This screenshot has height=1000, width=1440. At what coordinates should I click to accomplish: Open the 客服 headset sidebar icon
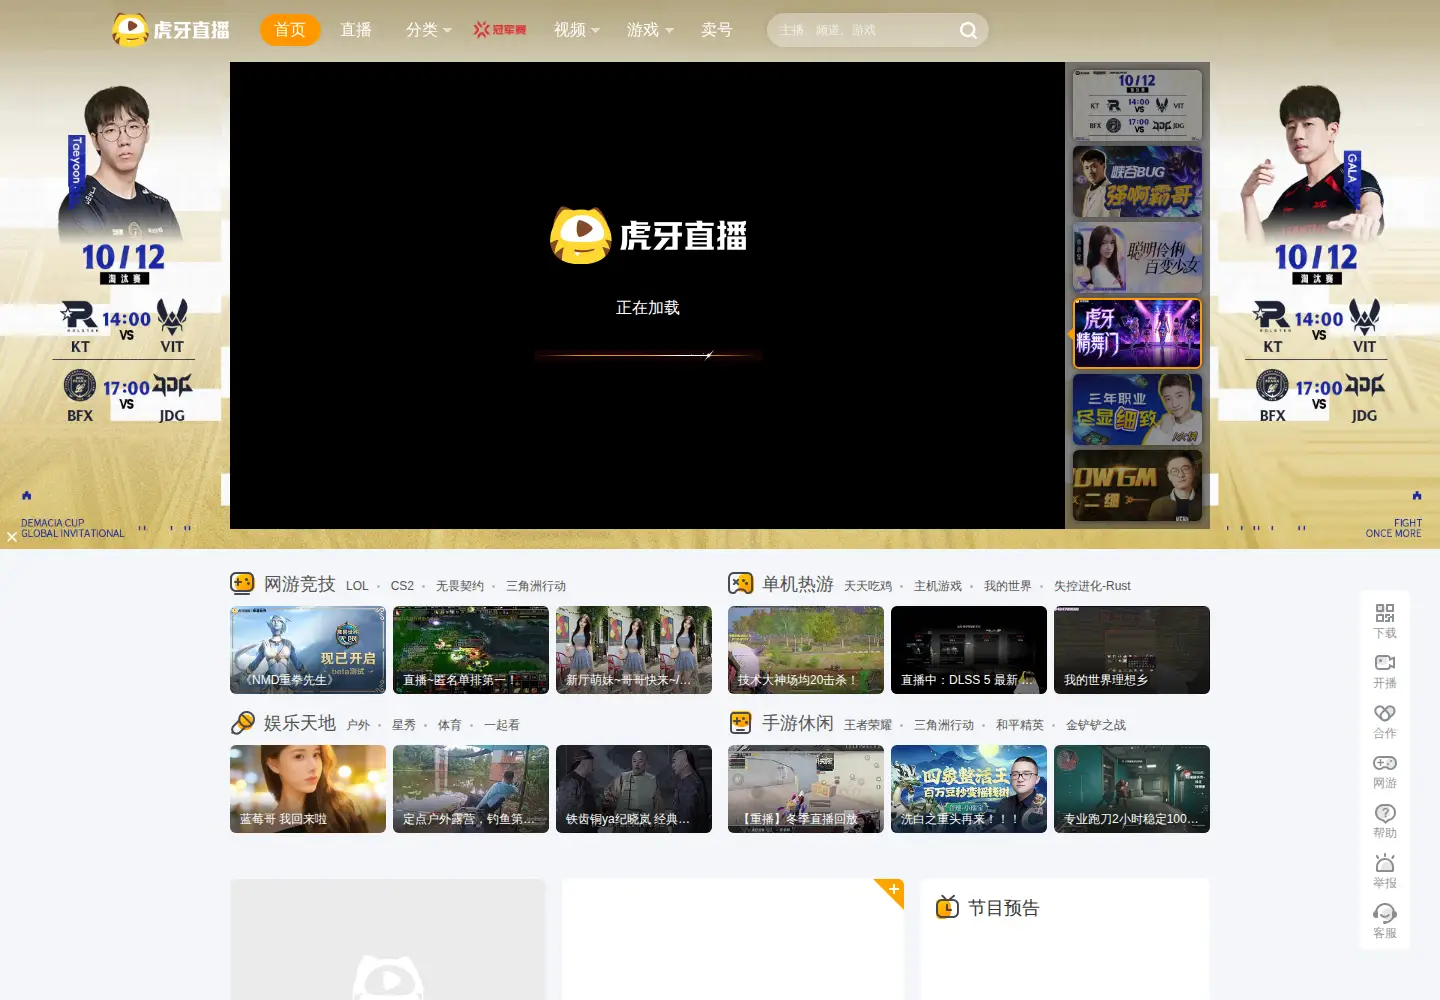point(1385,913)
